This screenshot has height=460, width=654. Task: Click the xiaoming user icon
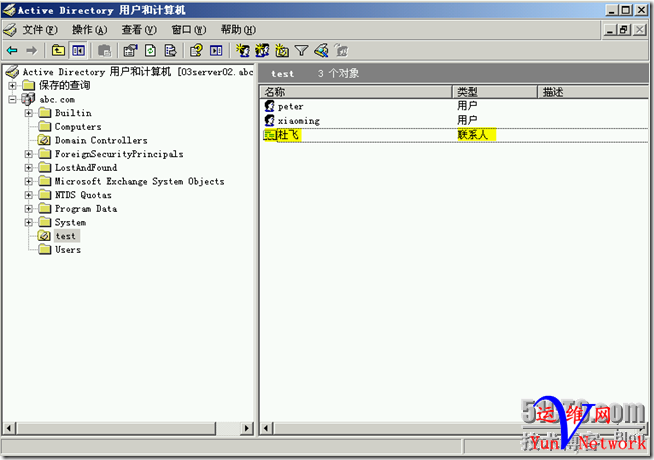[269, 121]
